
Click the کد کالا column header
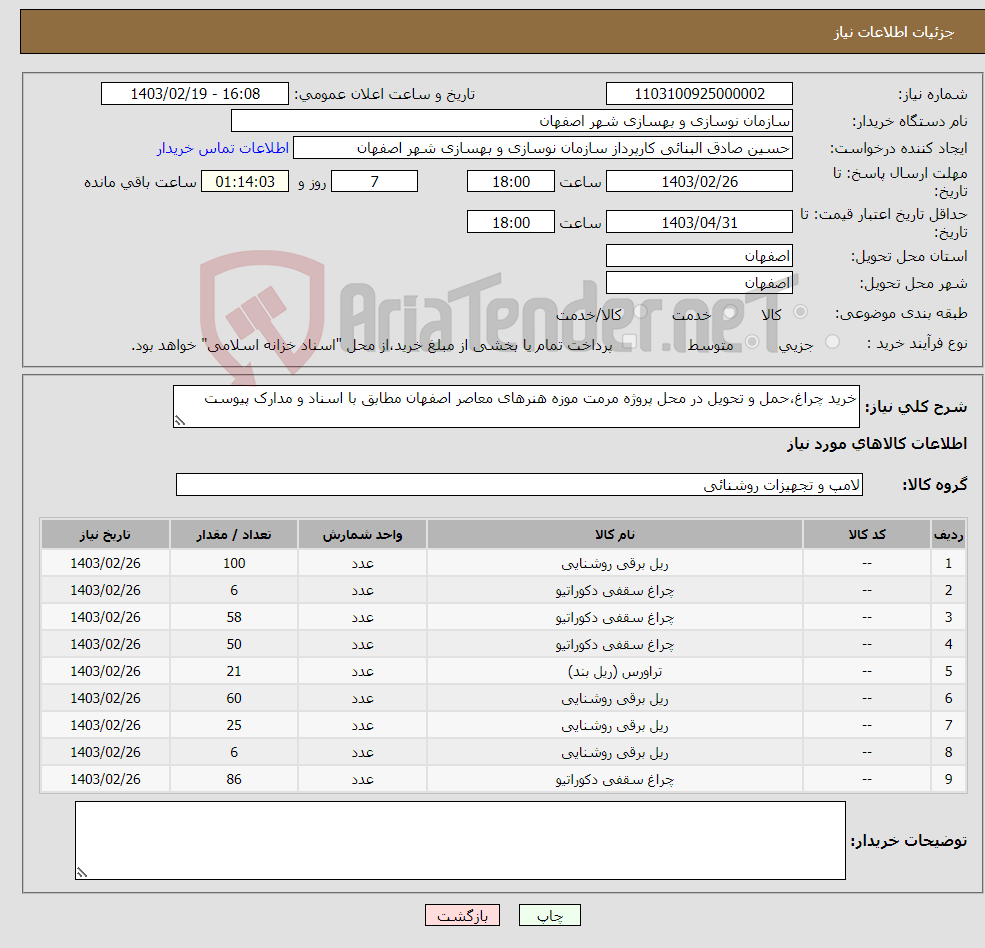click(x=867, y=535)
